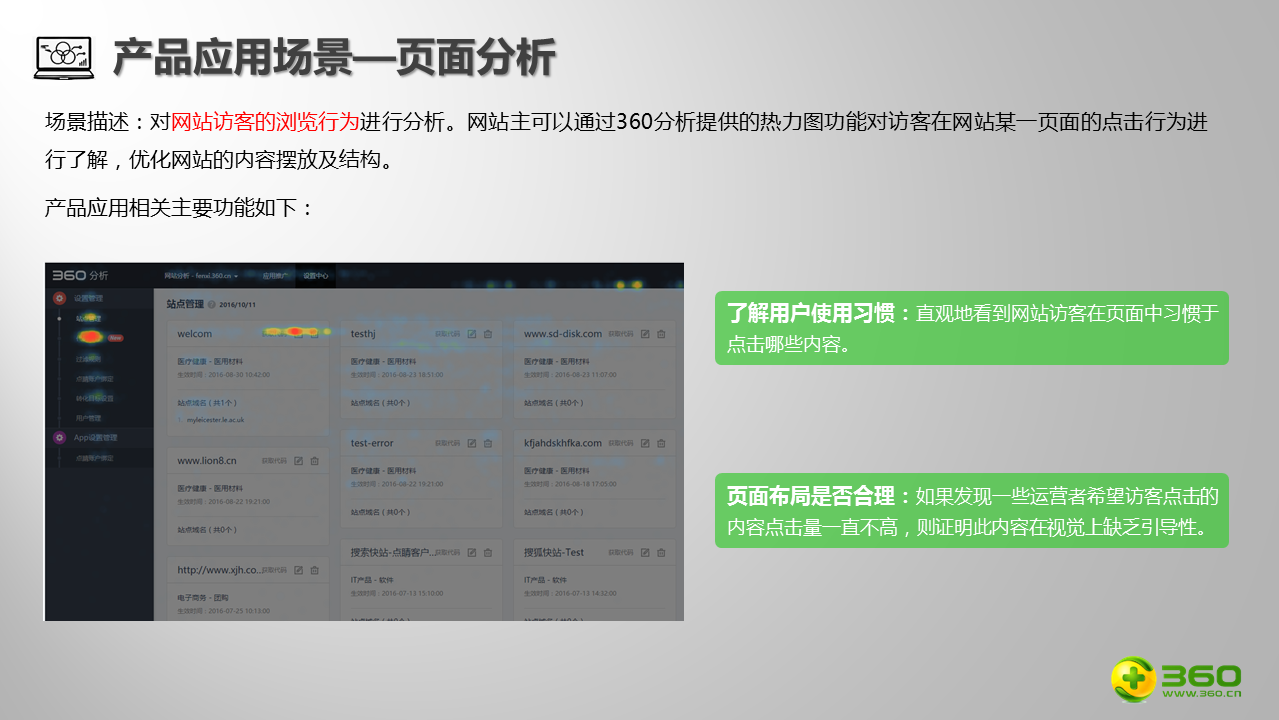The image size is (1279, 720).
Task: Click the red gear icon for 设置管理
Action: pos(60,298)
